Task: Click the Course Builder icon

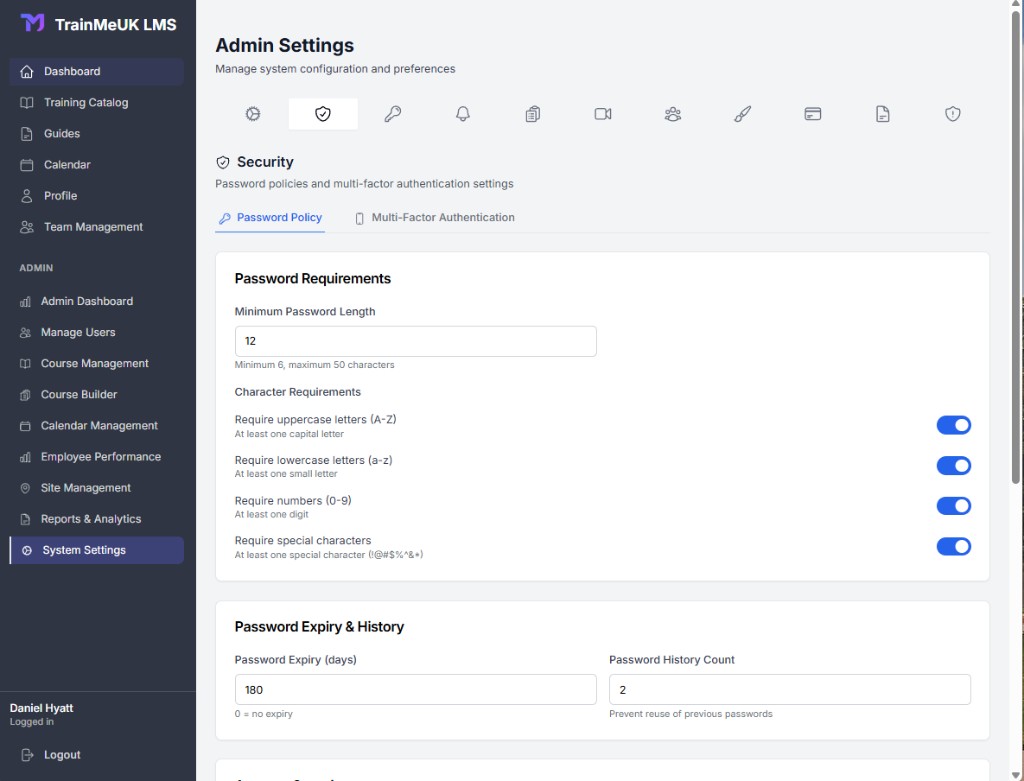Action: 25,395
